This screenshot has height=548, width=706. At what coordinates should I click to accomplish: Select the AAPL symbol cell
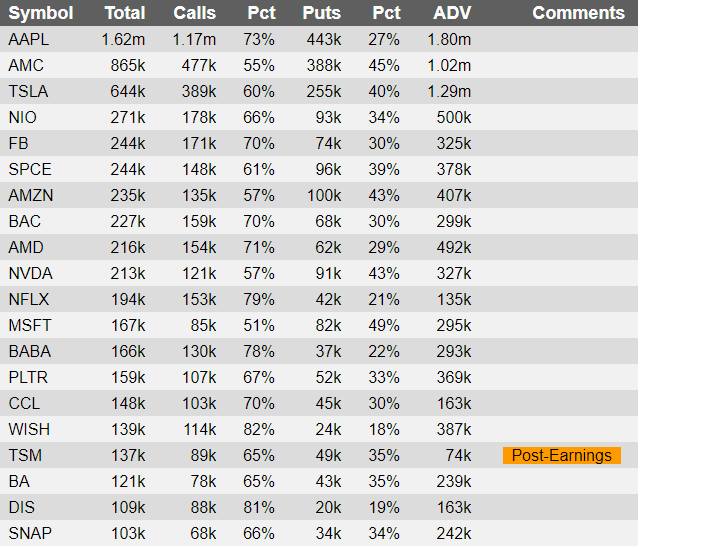tap(28, 40)
